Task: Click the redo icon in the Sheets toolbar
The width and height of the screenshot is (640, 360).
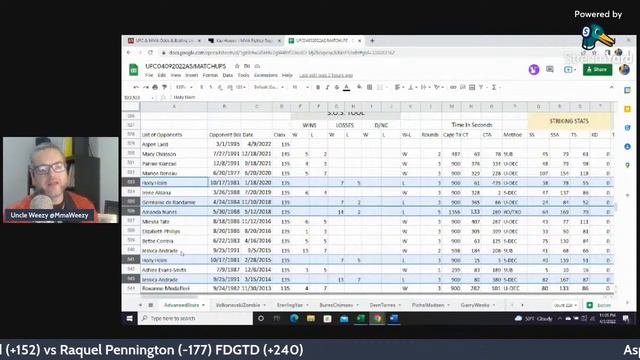Action: [x=145, y=87]
